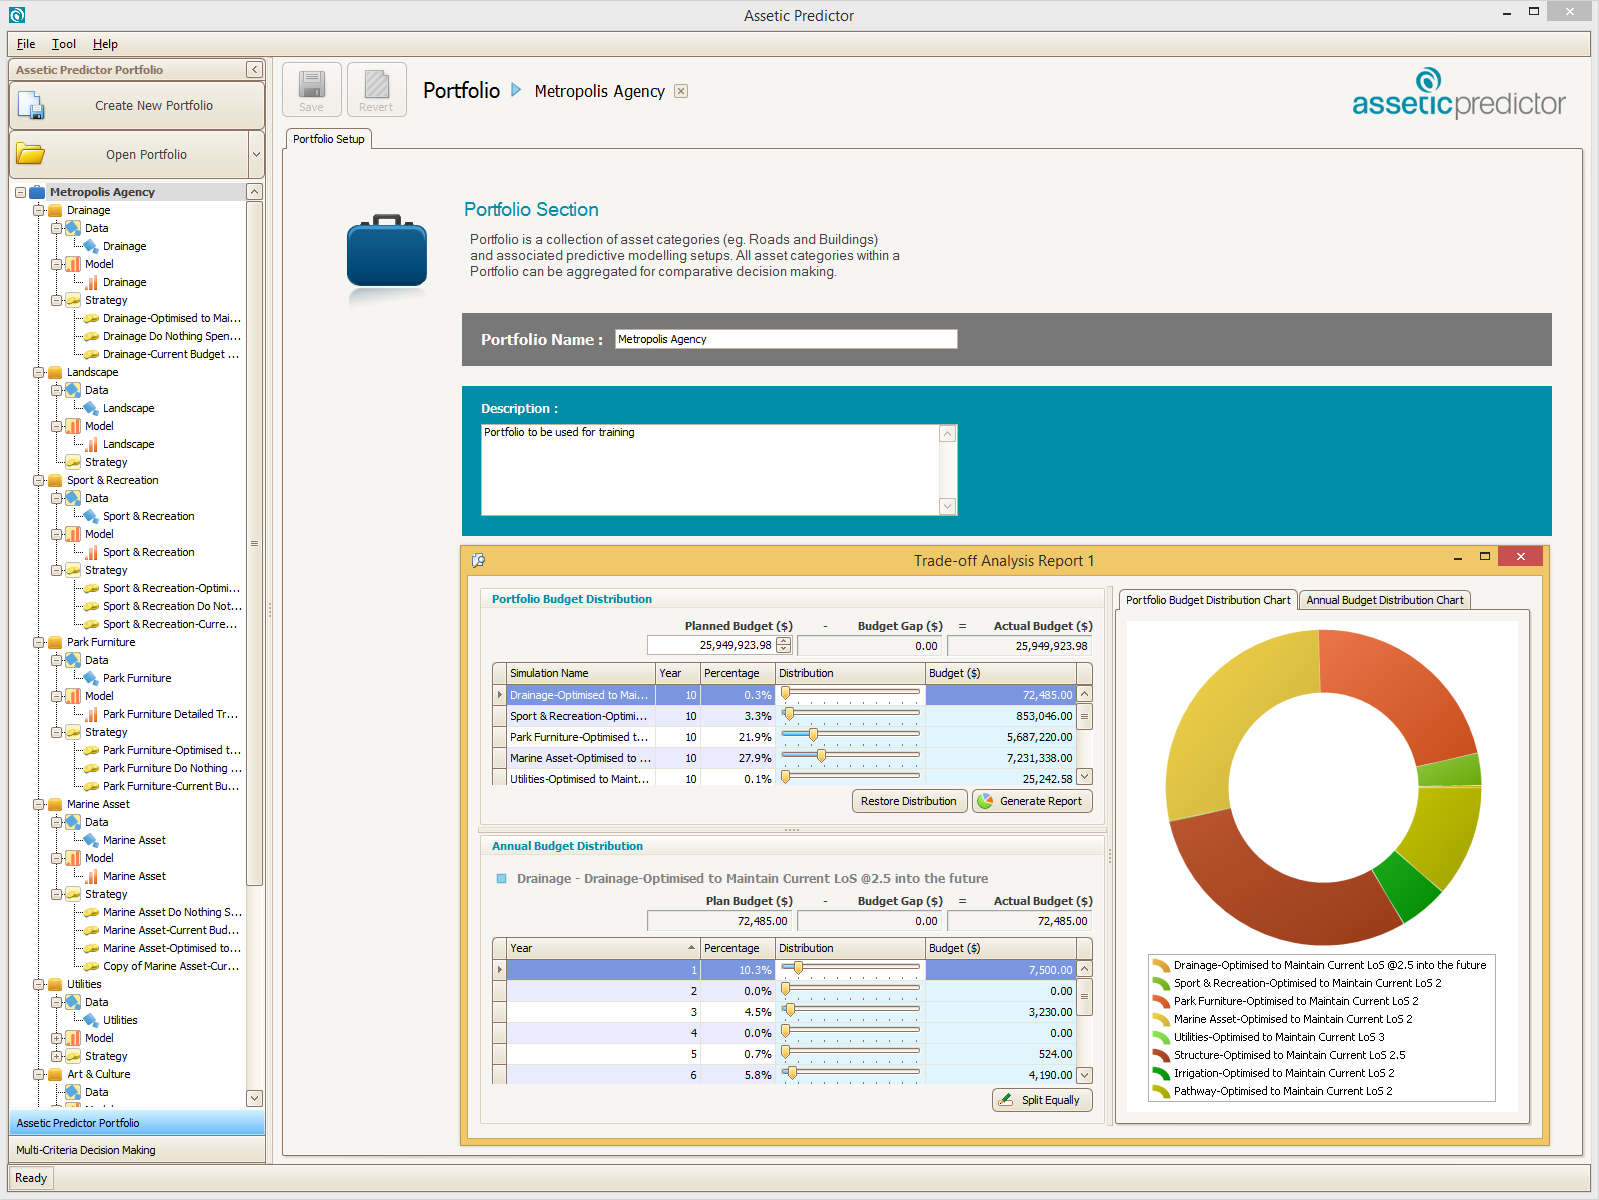Select the Park Furniture Do Nothing strategy

[172, 768]
